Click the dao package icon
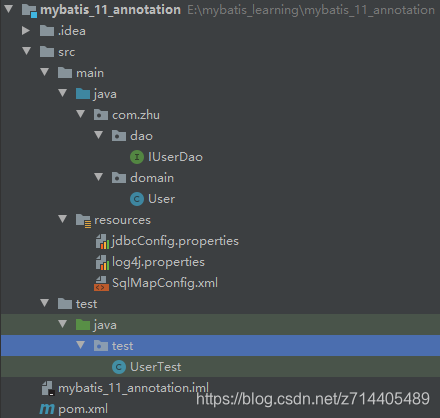The width and height of the screenshot is (440, 418). click(x=119, y=136)
